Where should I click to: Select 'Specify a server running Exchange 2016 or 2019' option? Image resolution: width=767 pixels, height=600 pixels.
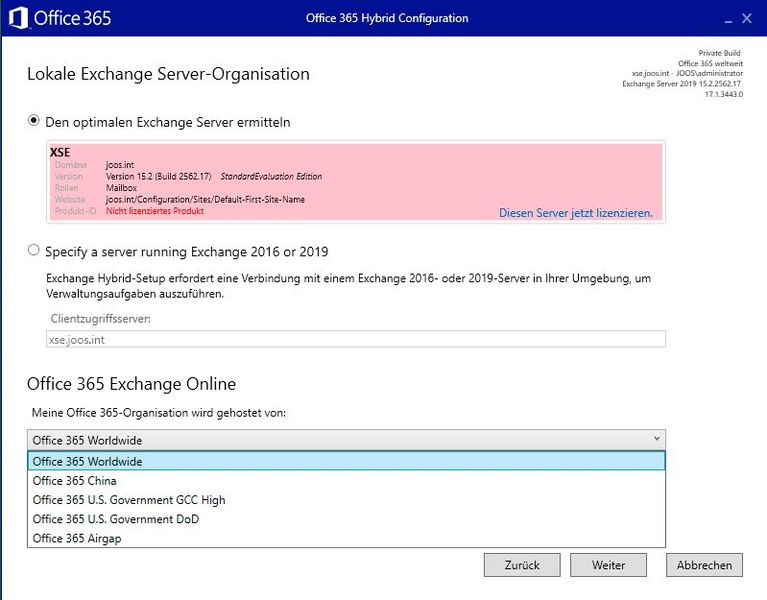click(33, 250)
